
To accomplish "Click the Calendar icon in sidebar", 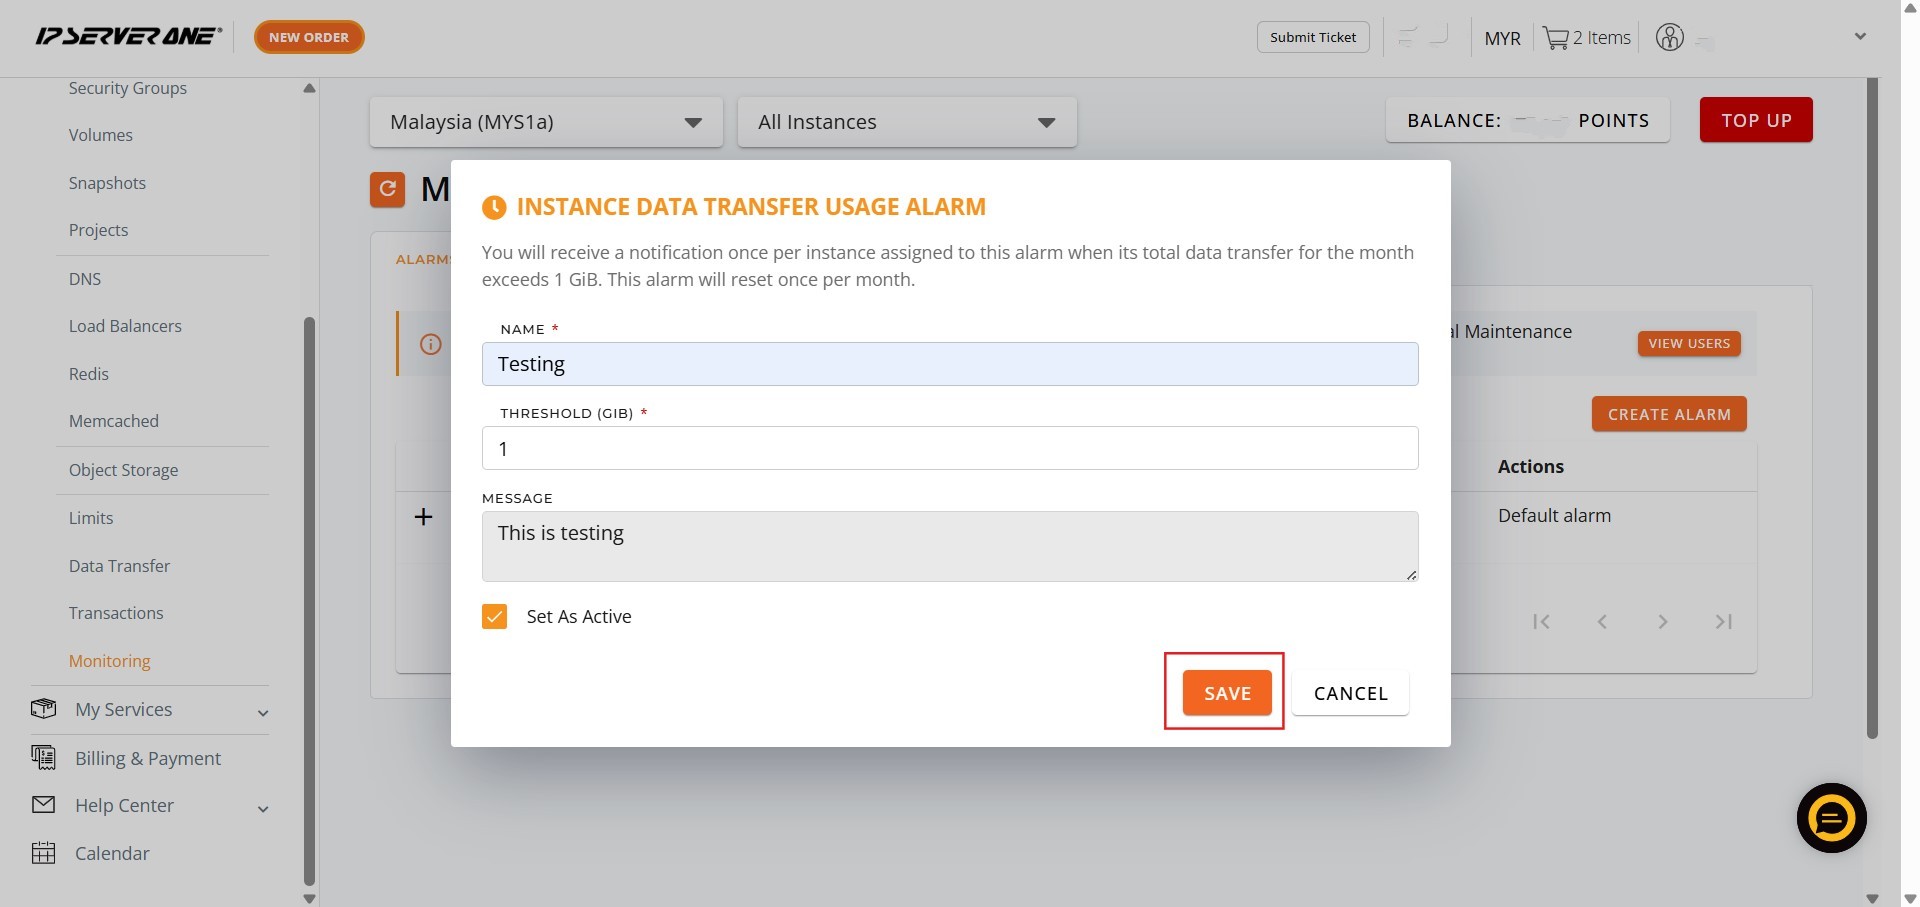I will coord(43,853).
